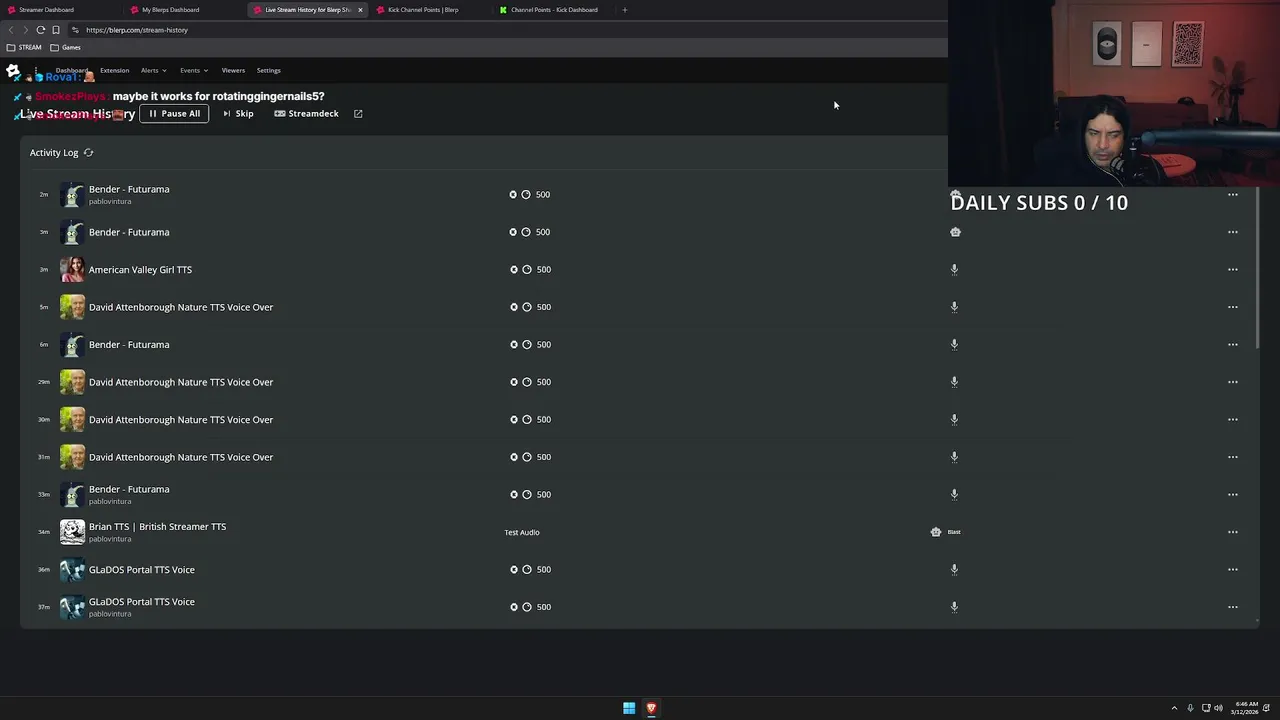Click the Blerp logo icon

13,71
